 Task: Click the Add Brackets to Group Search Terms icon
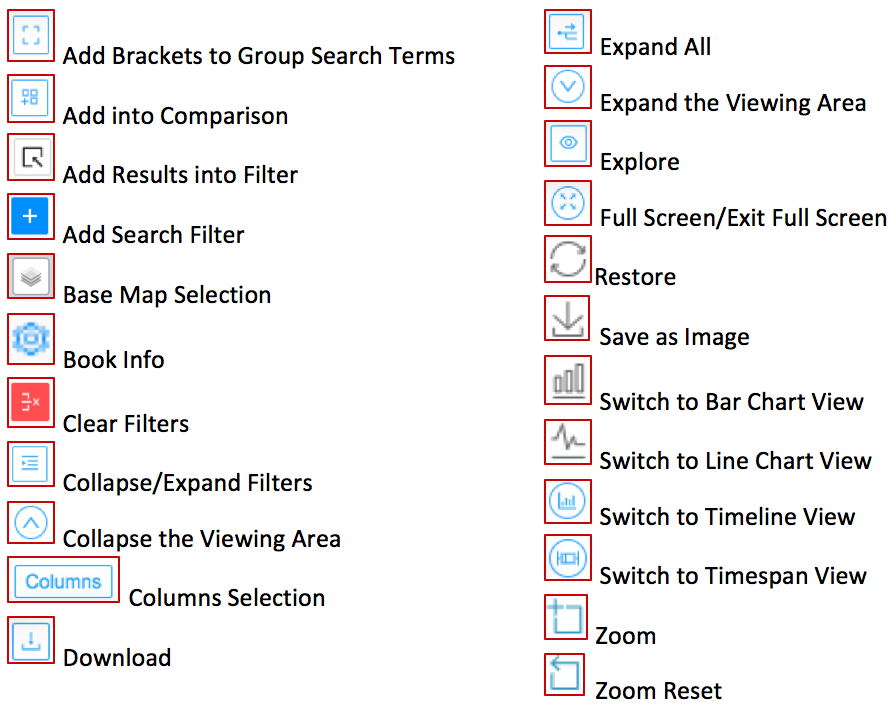(31, 35)
